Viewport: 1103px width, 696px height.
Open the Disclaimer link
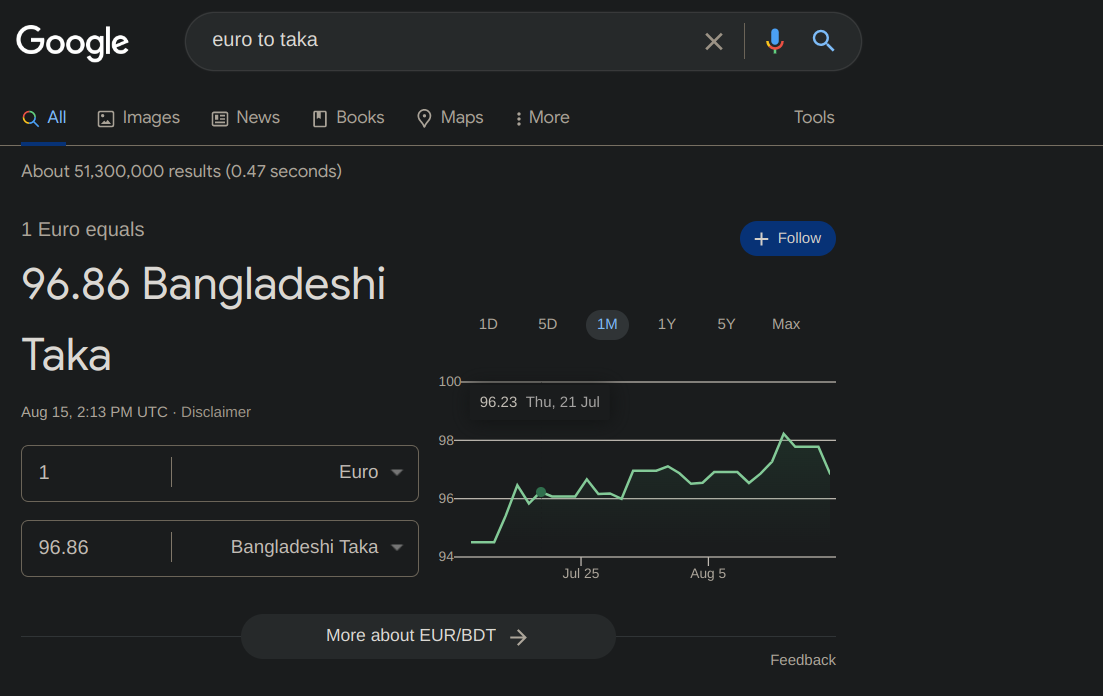216,412
